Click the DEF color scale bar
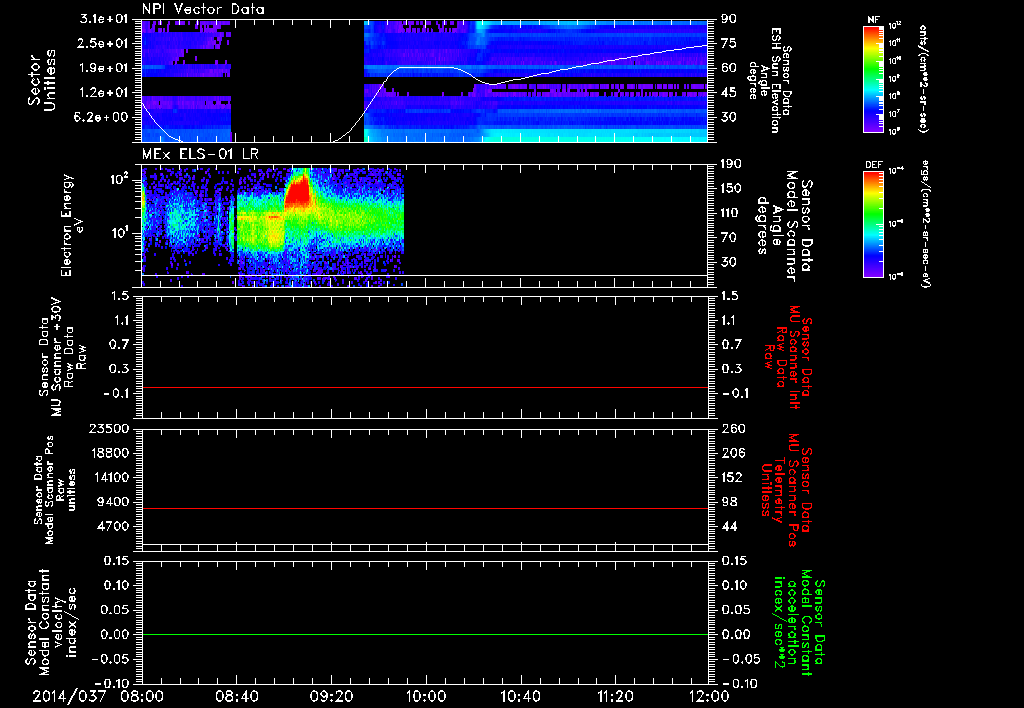The height and width of the screenshot is (708, 1024). [873, 224]
